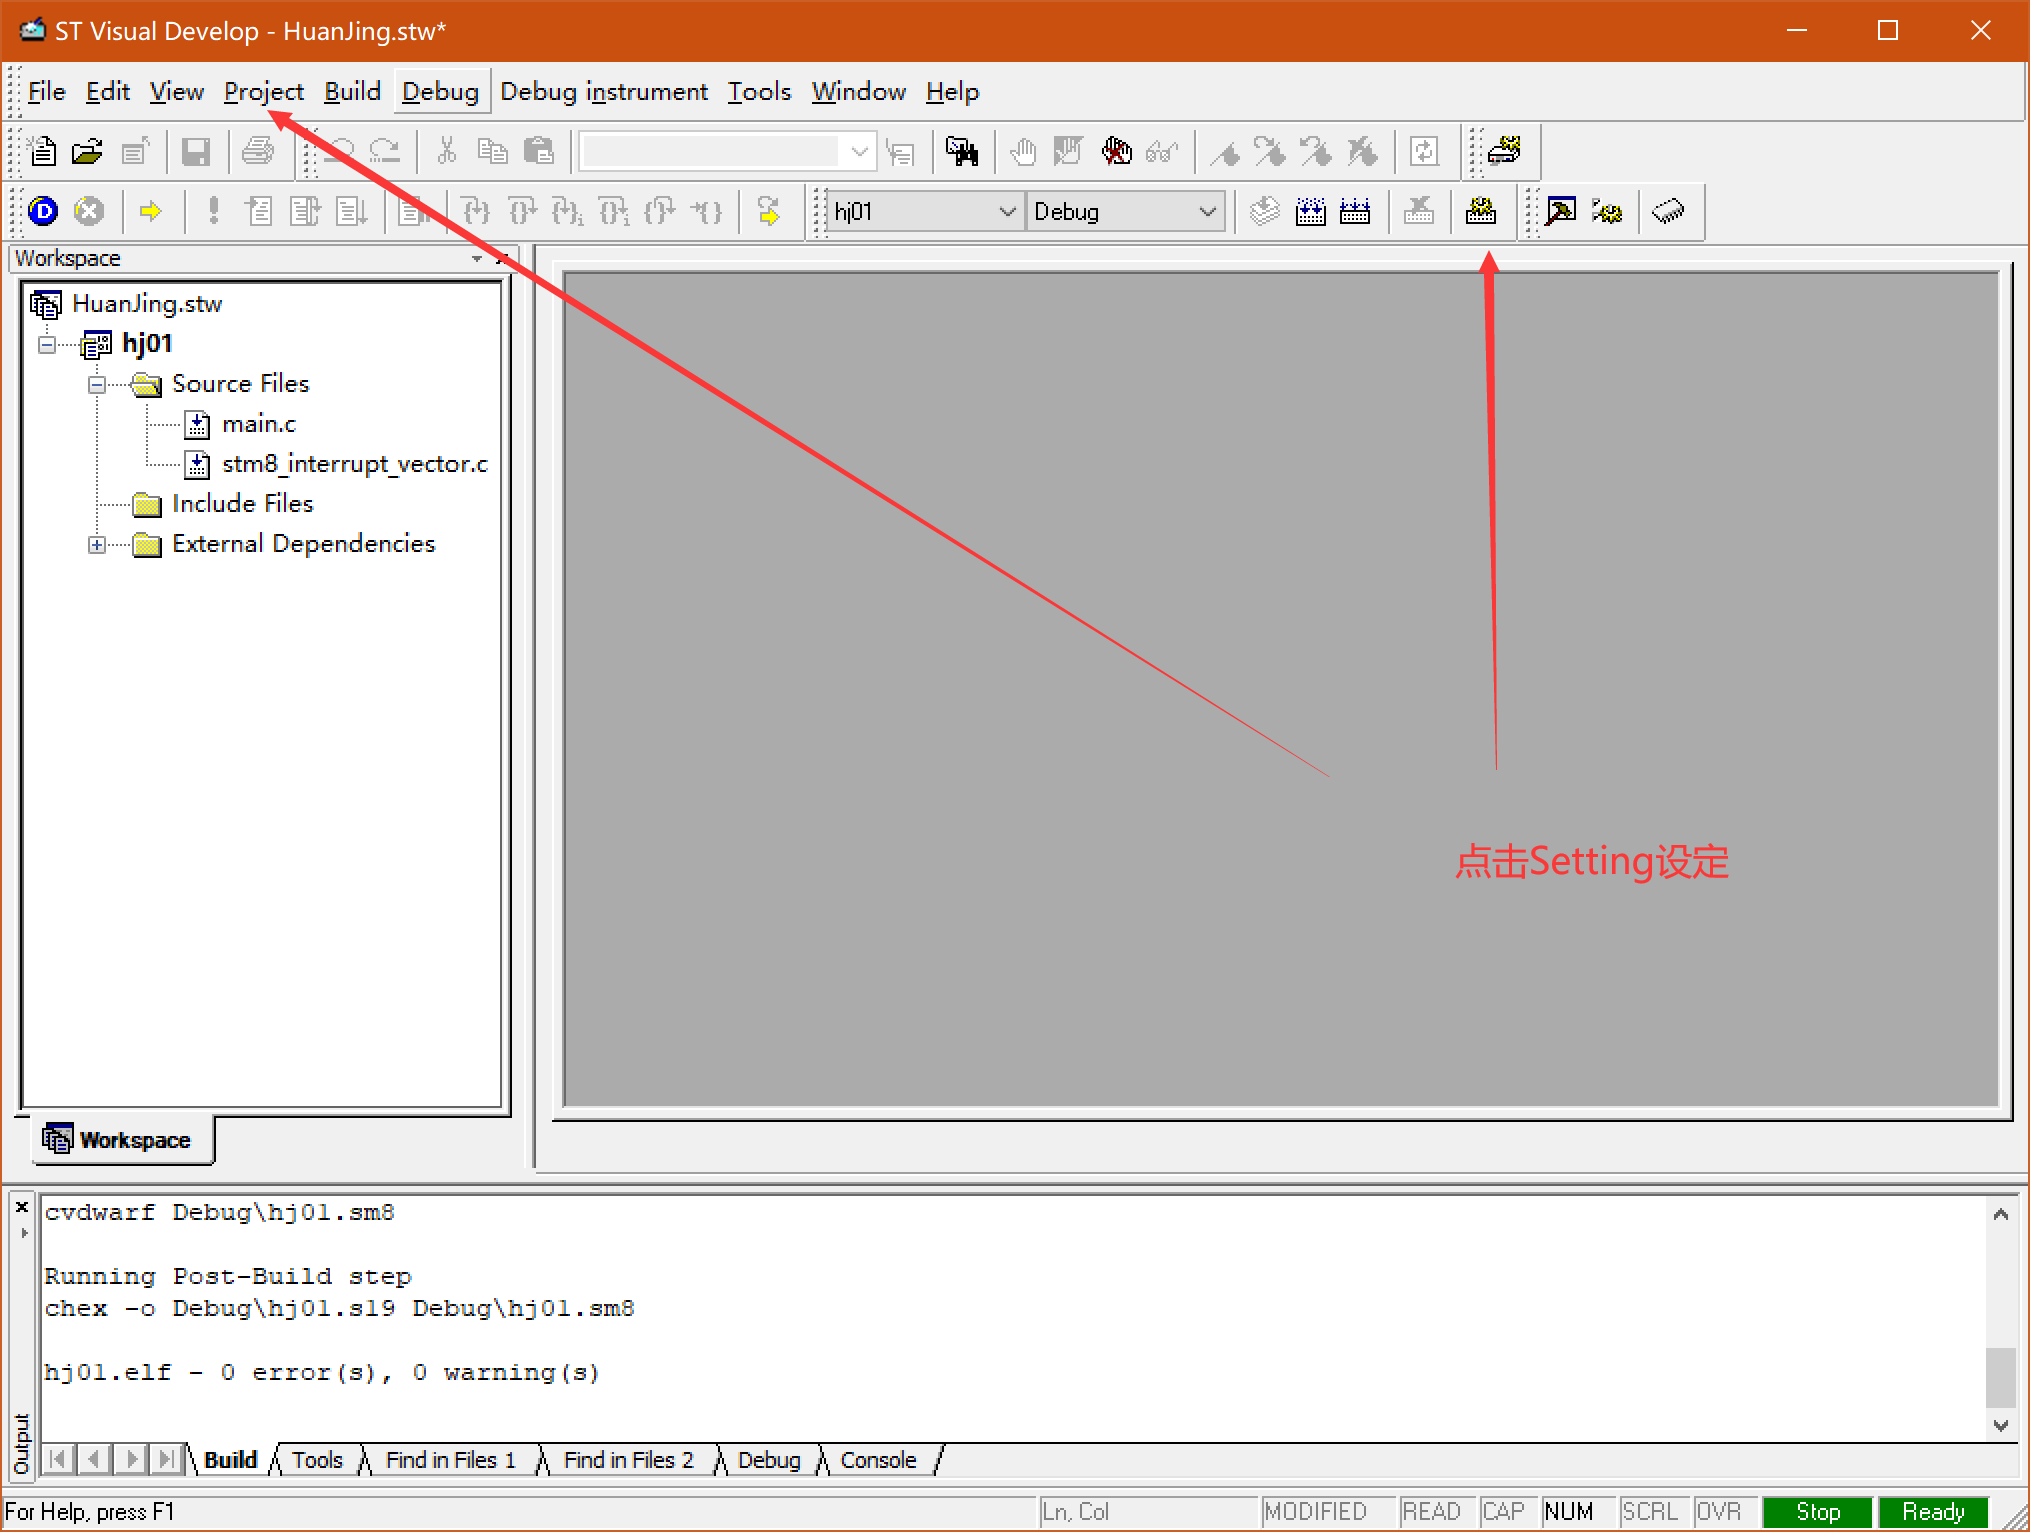The height and width of the screenshot is (1532, 2030).
Task: Switch to the Console output tab
Action: pyautogui.click(x=877, y=1460)
